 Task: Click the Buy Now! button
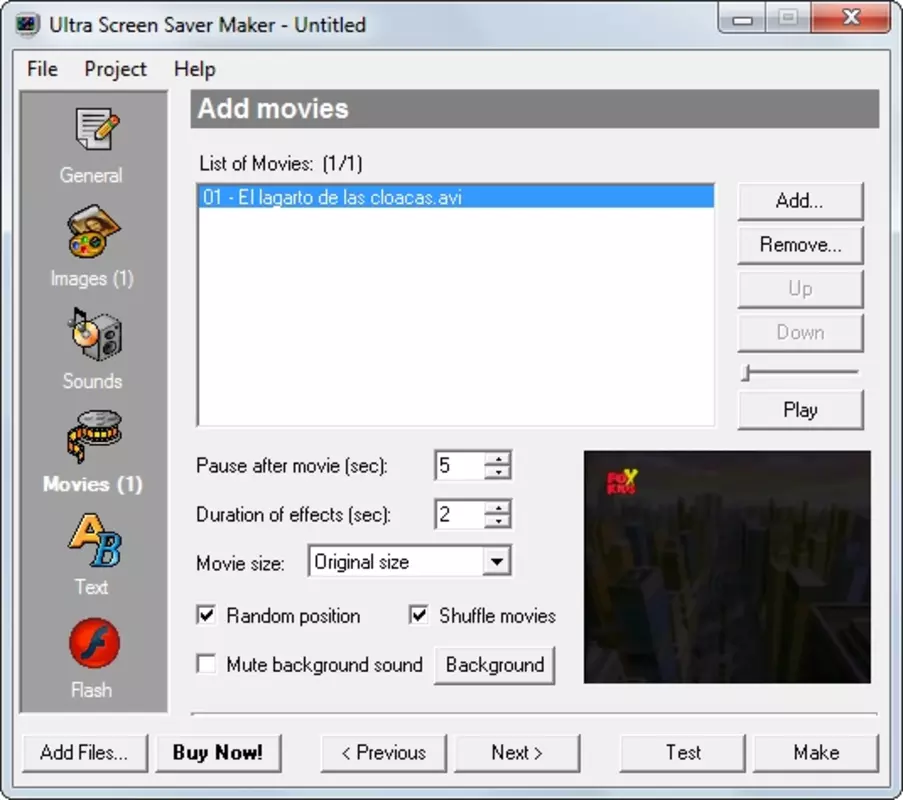coord(218,753)
